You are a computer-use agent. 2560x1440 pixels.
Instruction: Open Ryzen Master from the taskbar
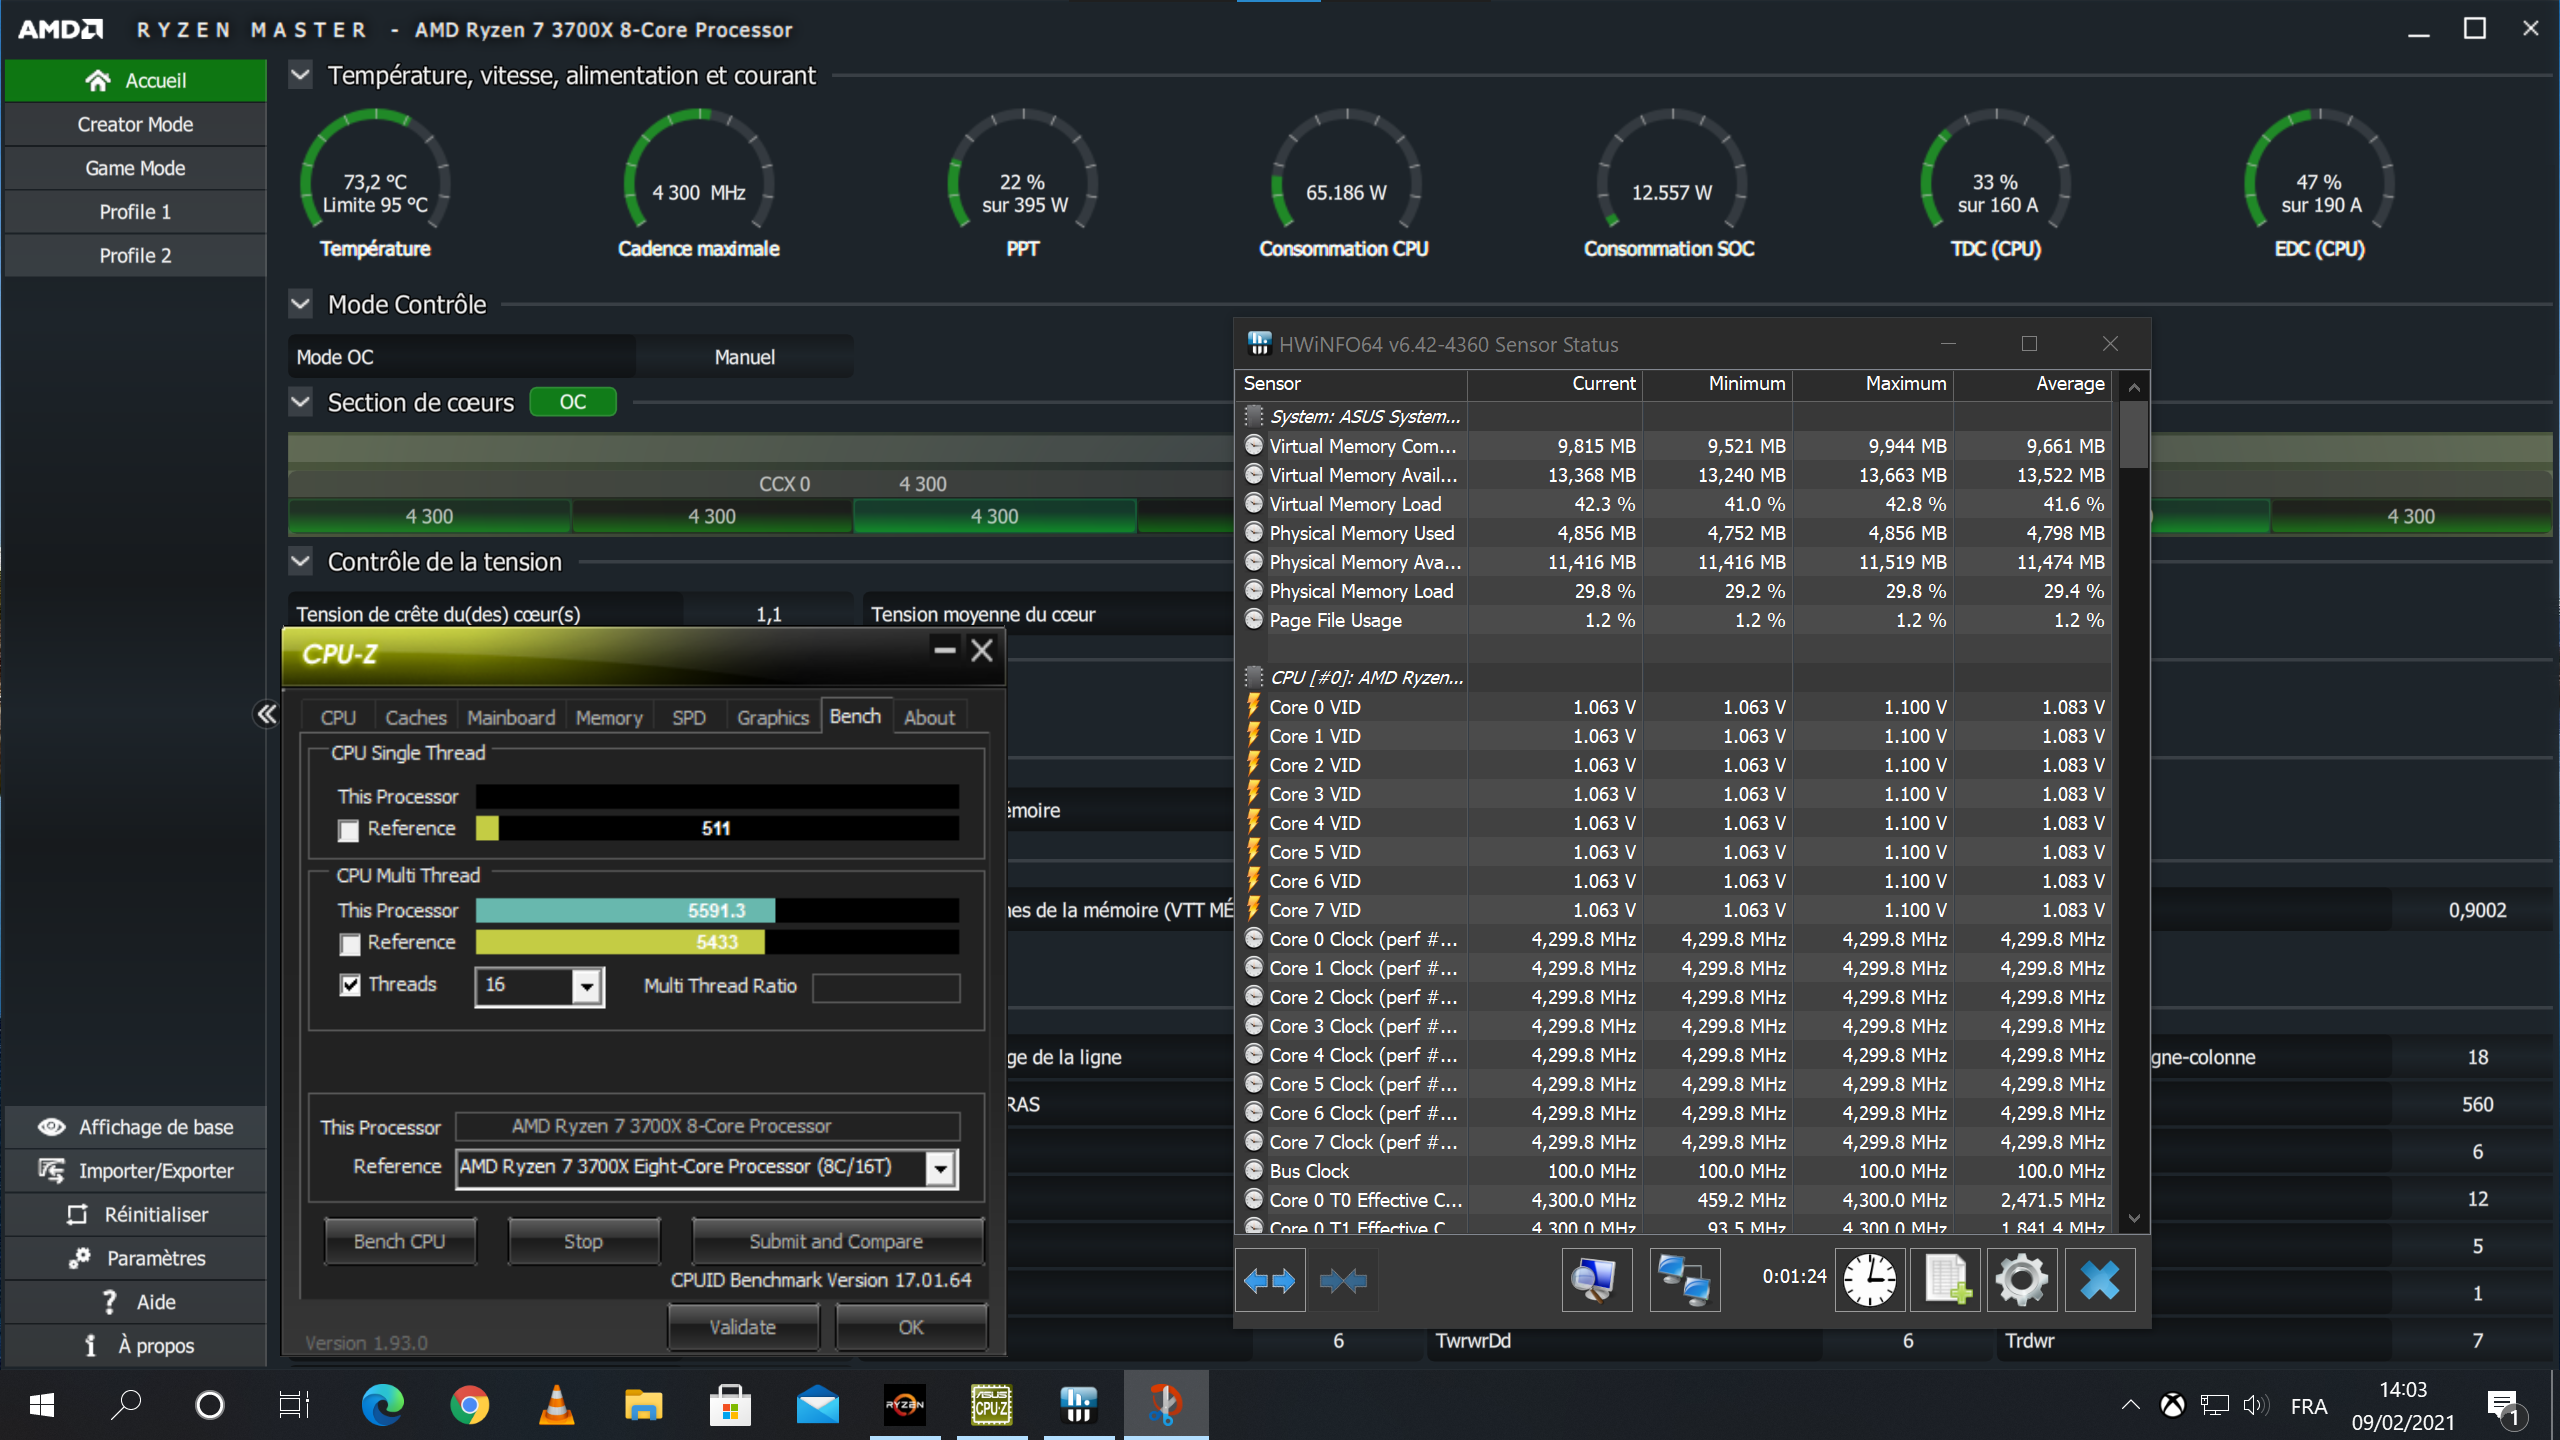pos(904,1405)
